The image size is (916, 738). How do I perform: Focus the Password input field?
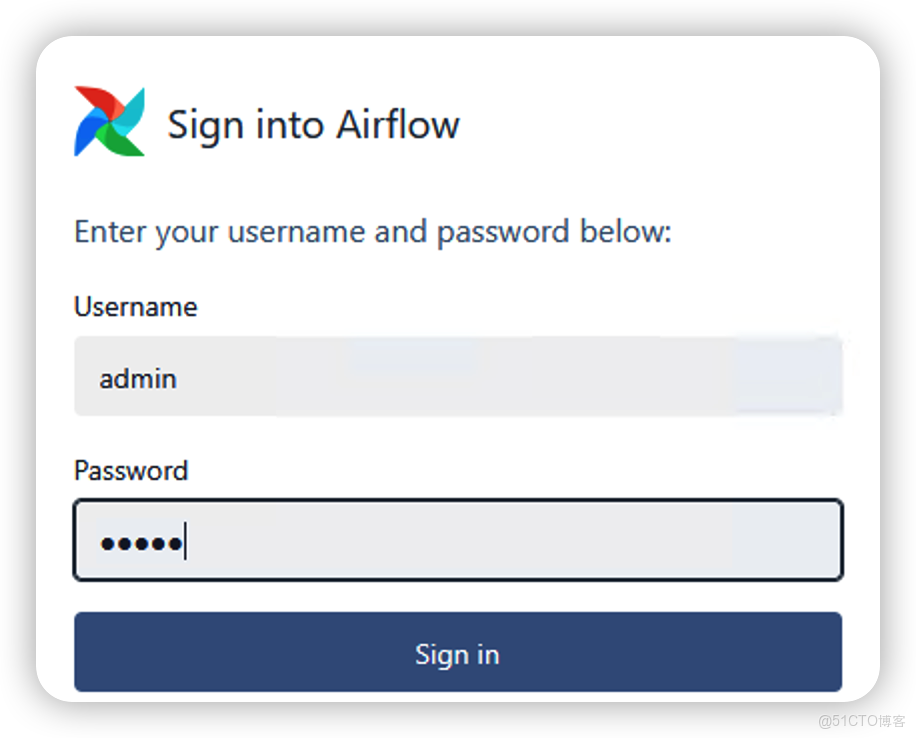point(457,541)
